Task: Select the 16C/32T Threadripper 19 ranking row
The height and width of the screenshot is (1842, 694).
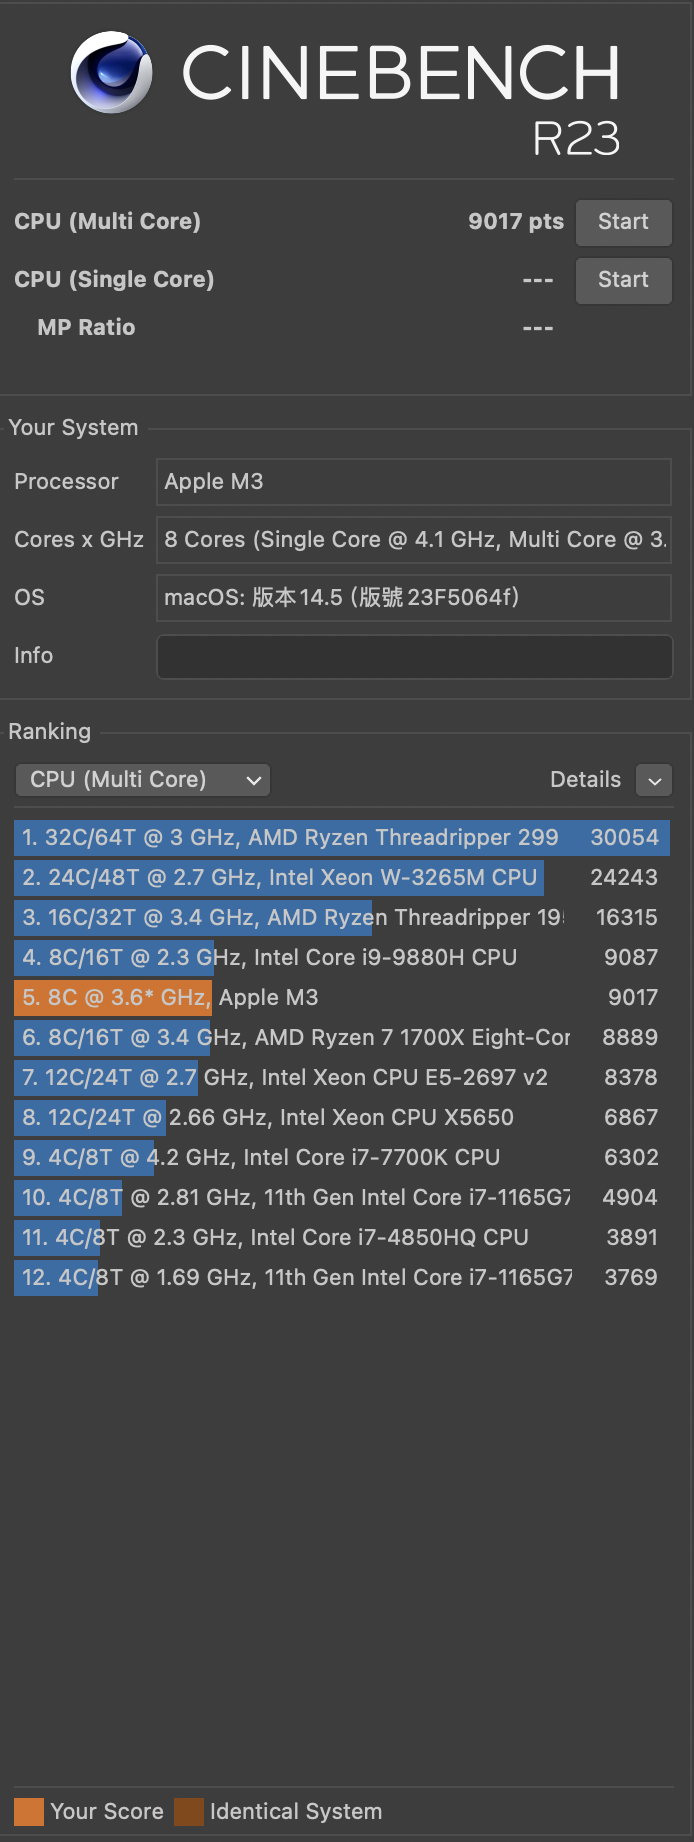Action: click(x=342, y=918)
